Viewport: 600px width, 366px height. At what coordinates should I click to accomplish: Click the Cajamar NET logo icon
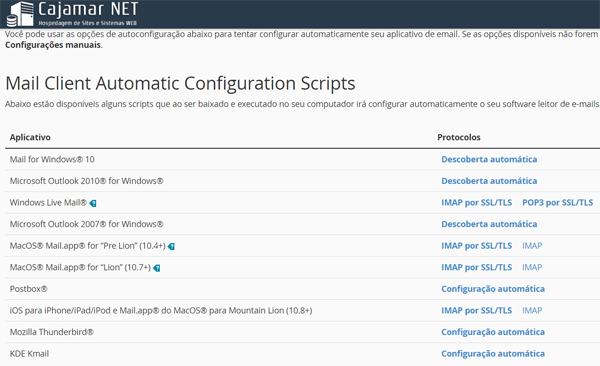click(x=20, y=15)
